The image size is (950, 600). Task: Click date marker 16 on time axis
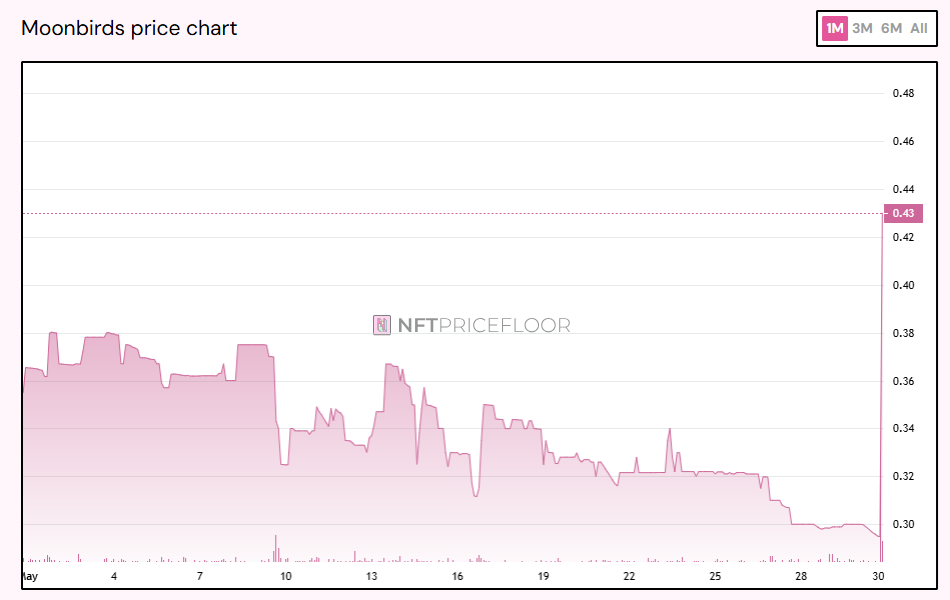pos(457,577)
